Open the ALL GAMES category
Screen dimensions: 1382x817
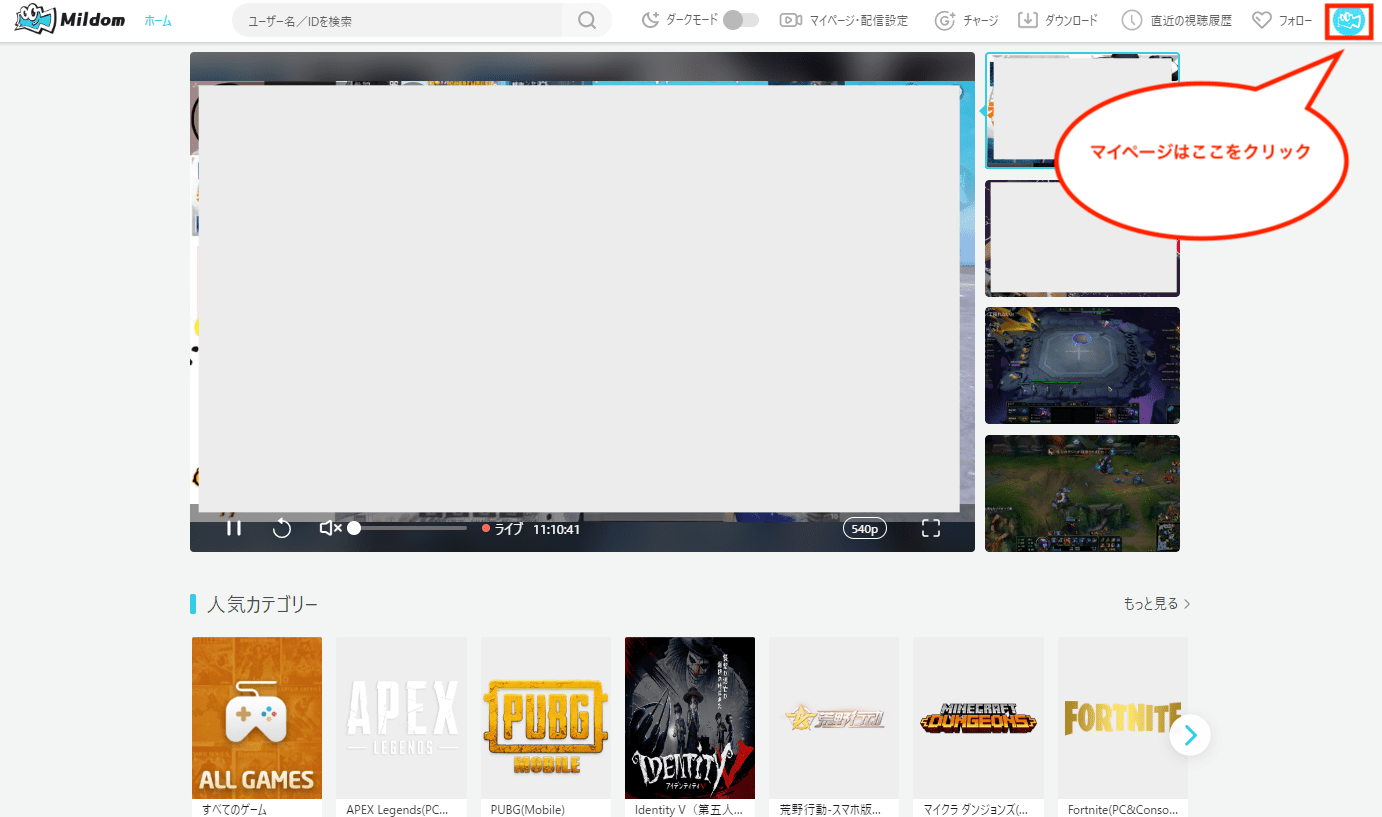257,718
